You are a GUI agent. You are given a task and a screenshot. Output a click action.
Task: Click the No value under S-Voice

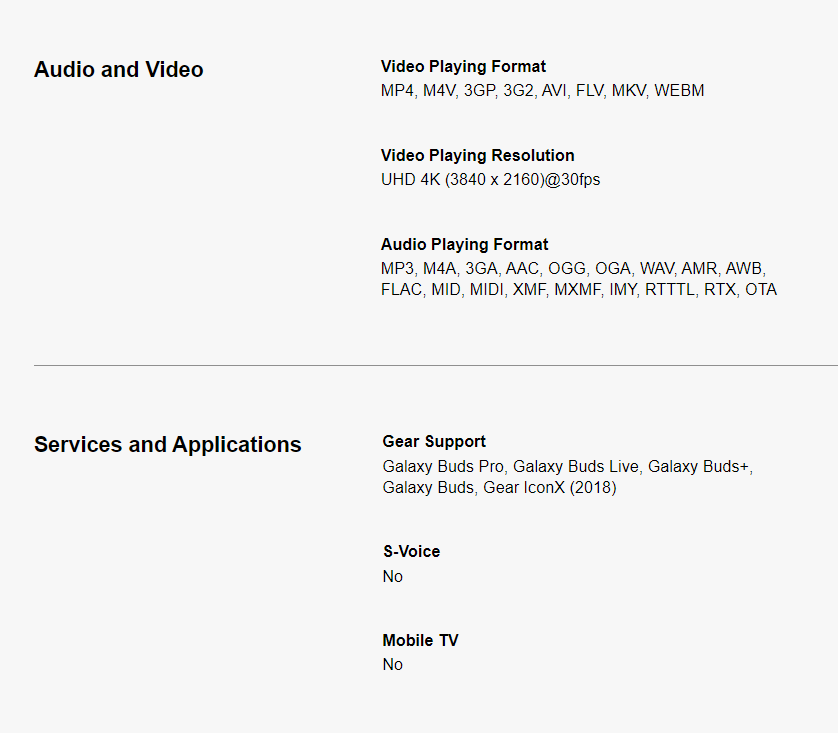coord(393,577)
